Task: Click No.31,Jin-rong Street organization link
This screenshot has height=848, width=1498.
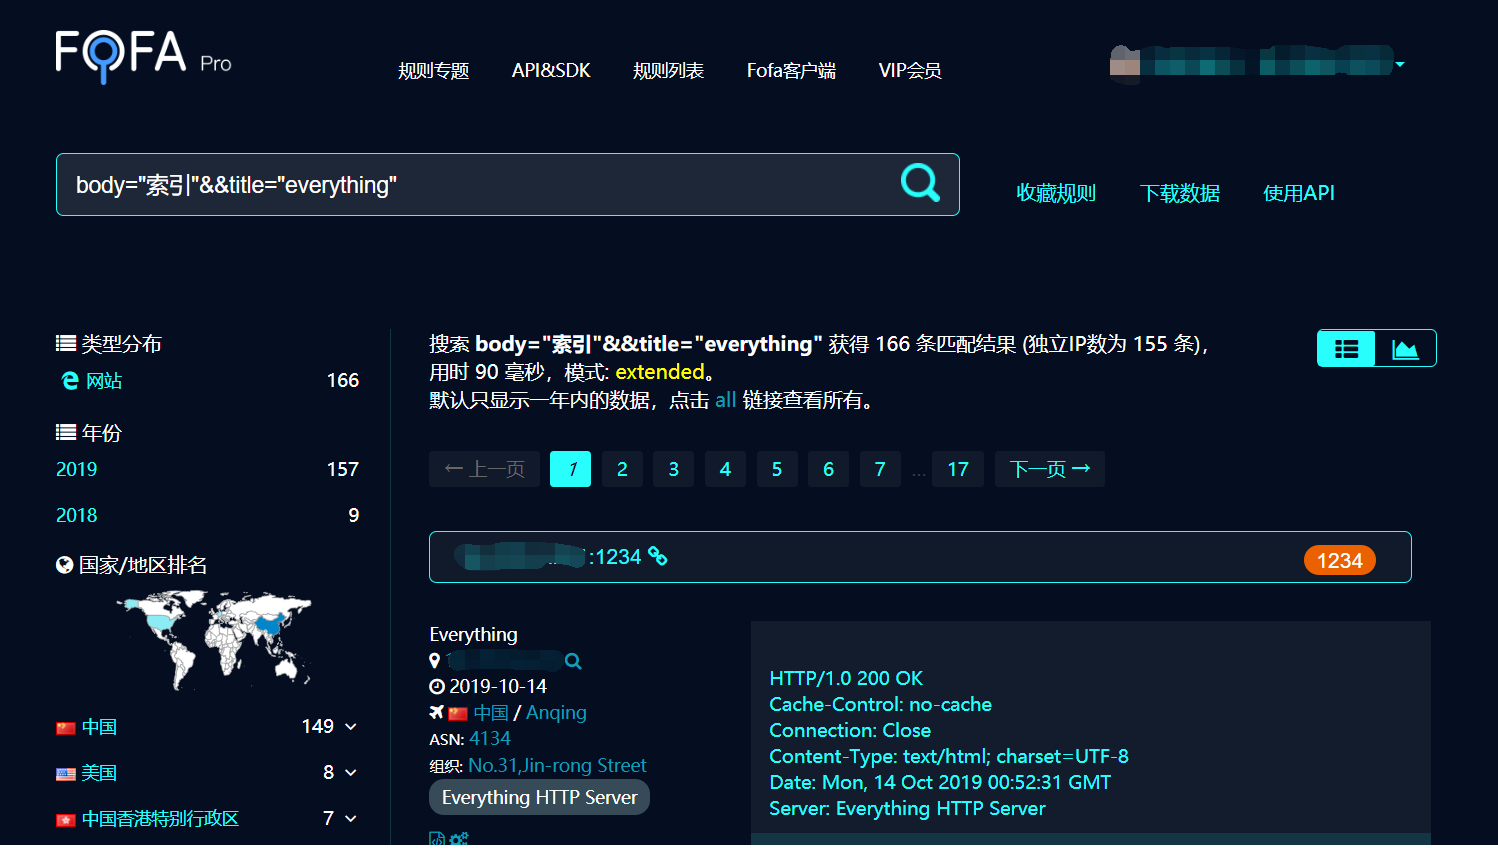Action: tap(557, 766)
